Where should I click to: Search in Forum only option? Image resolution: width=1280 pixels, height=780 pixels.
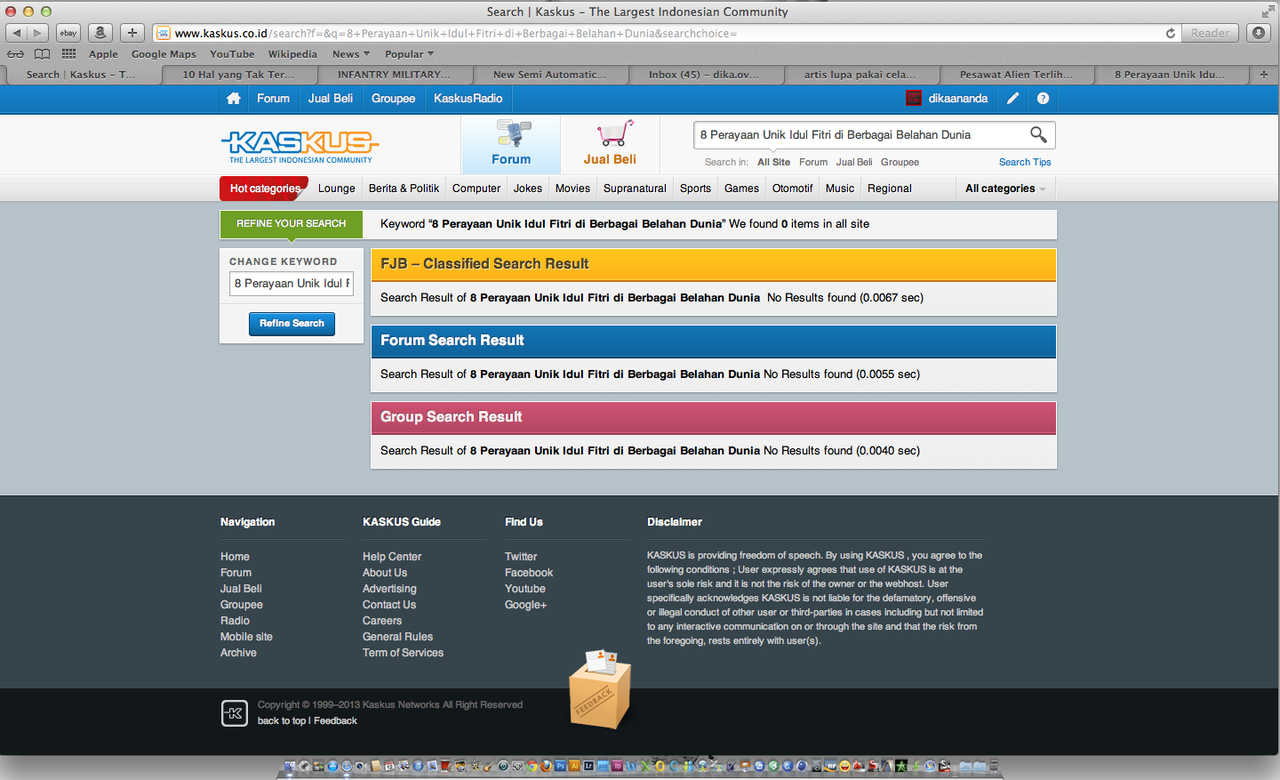pos(813,162)
